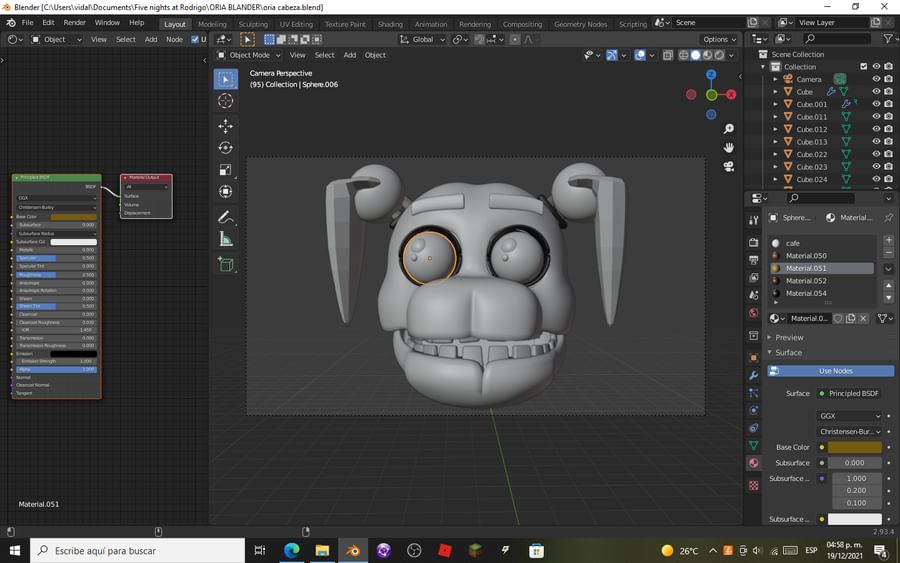The width and height of the screenshot is (900, 563).
Task: Click the outliner search field
Action: [x=837, y=38]
